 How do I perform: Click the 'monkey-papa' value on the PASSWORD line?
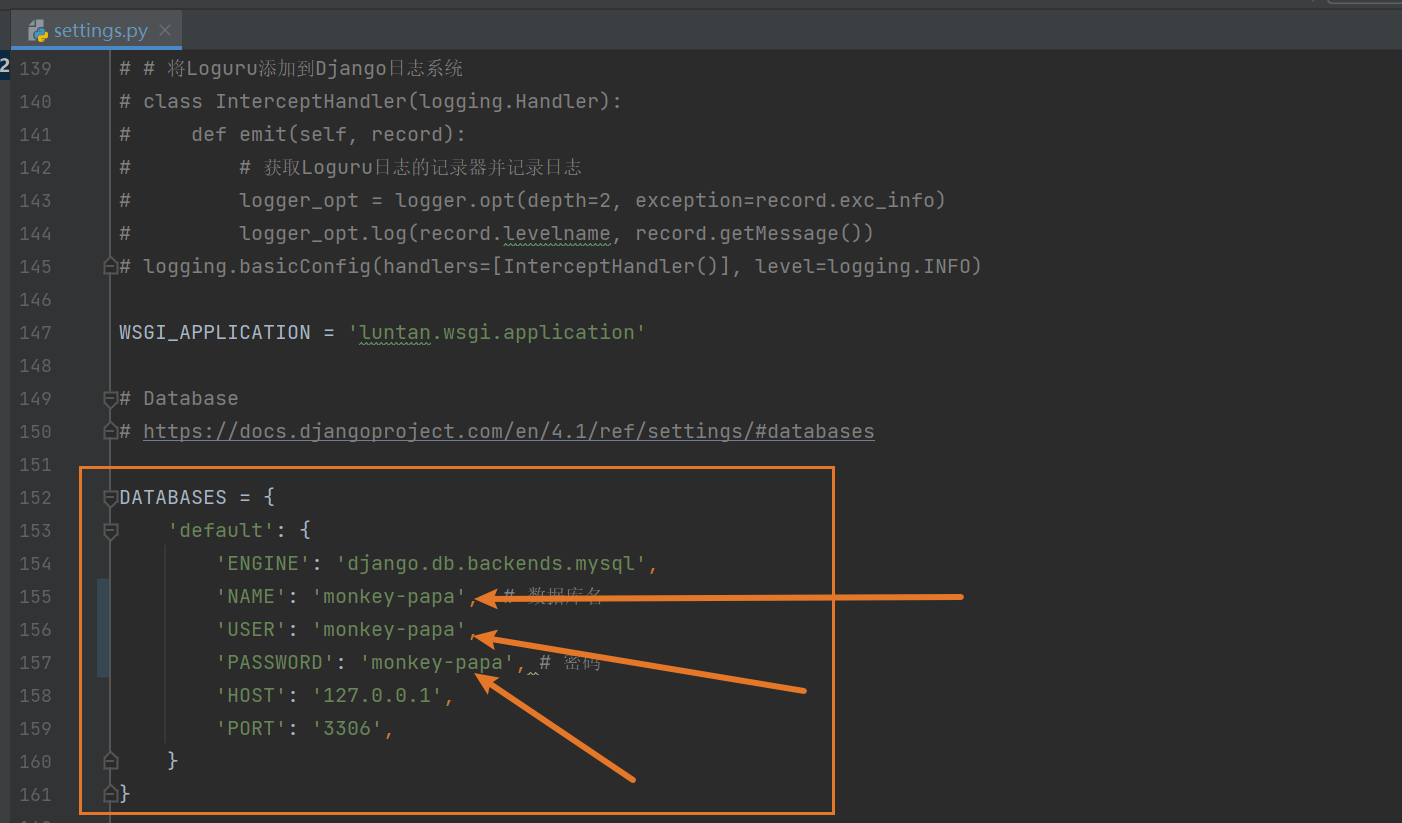point(437,663)
